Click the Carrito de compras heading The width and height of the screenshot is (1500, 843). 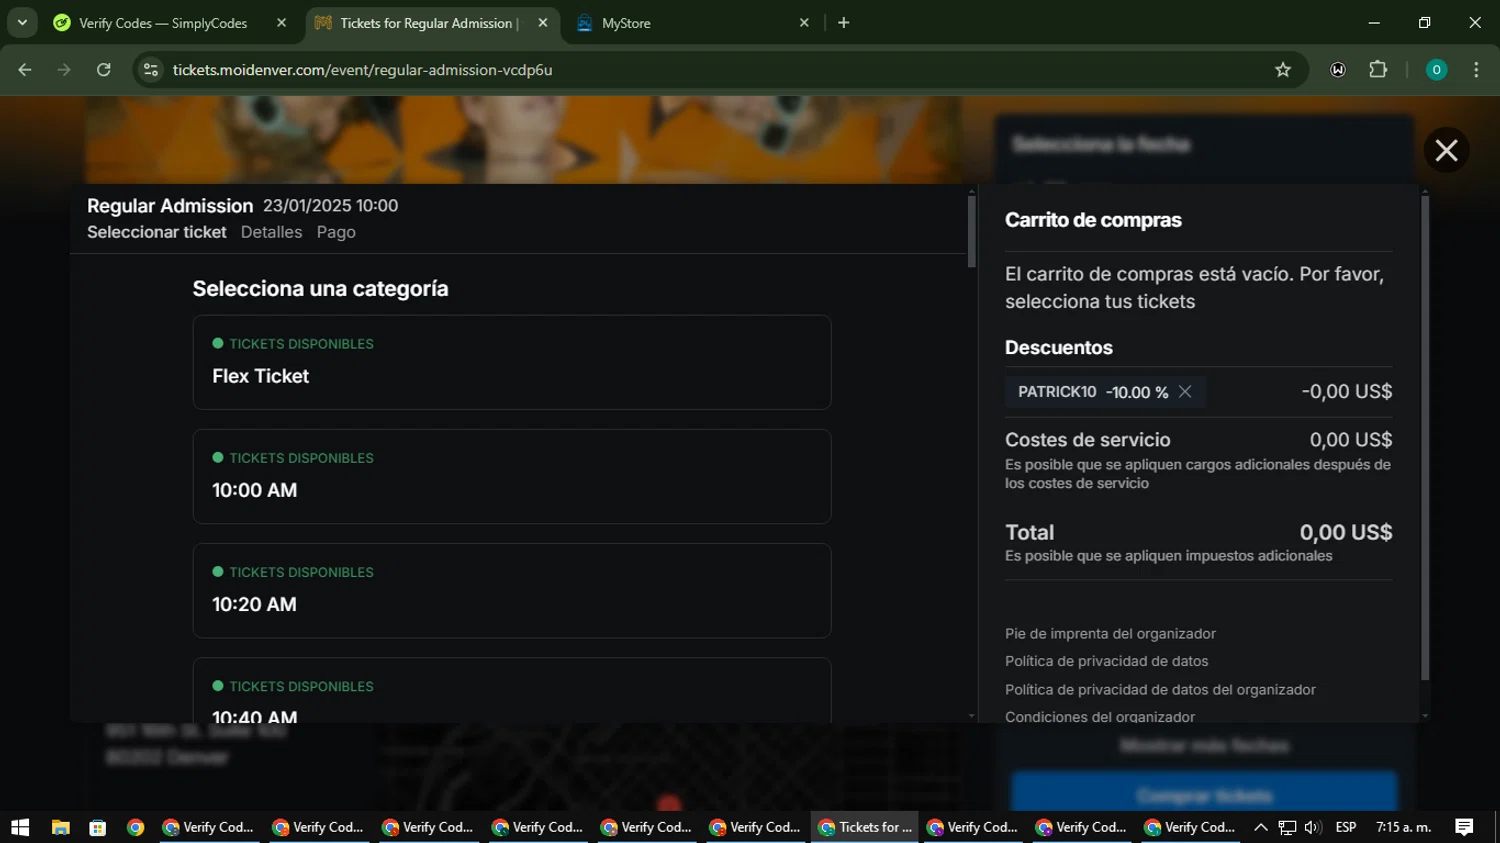coord(1093,220)
